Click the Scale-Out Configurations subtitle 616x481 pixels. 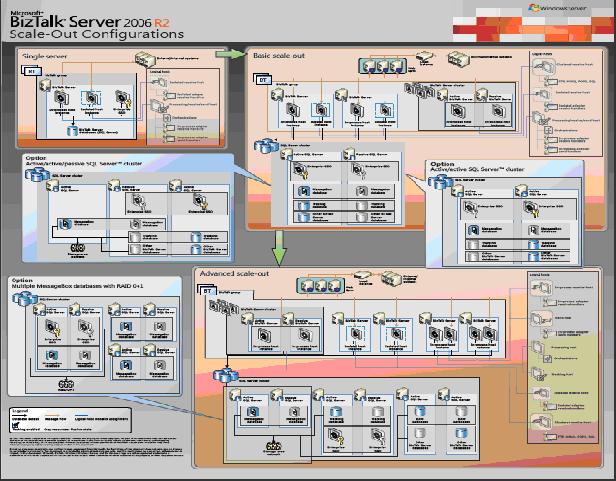(97, 34)
